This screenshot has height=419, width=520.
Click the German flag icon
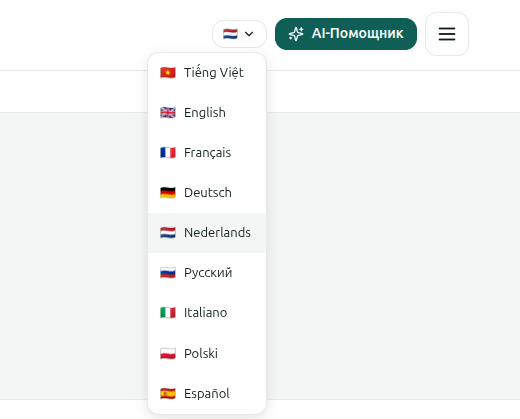(168, 192)
